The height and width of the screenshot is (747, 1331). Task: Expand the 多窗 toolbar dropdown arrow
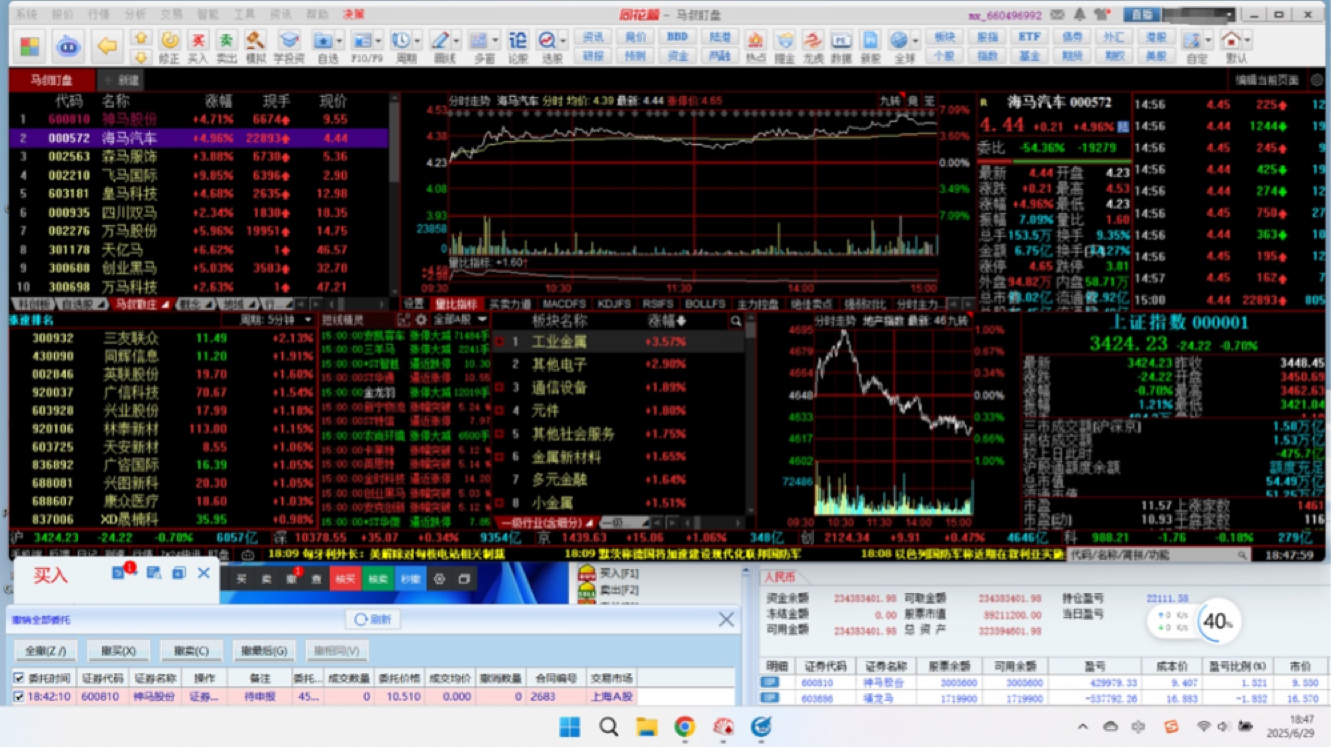click(496, 41)
